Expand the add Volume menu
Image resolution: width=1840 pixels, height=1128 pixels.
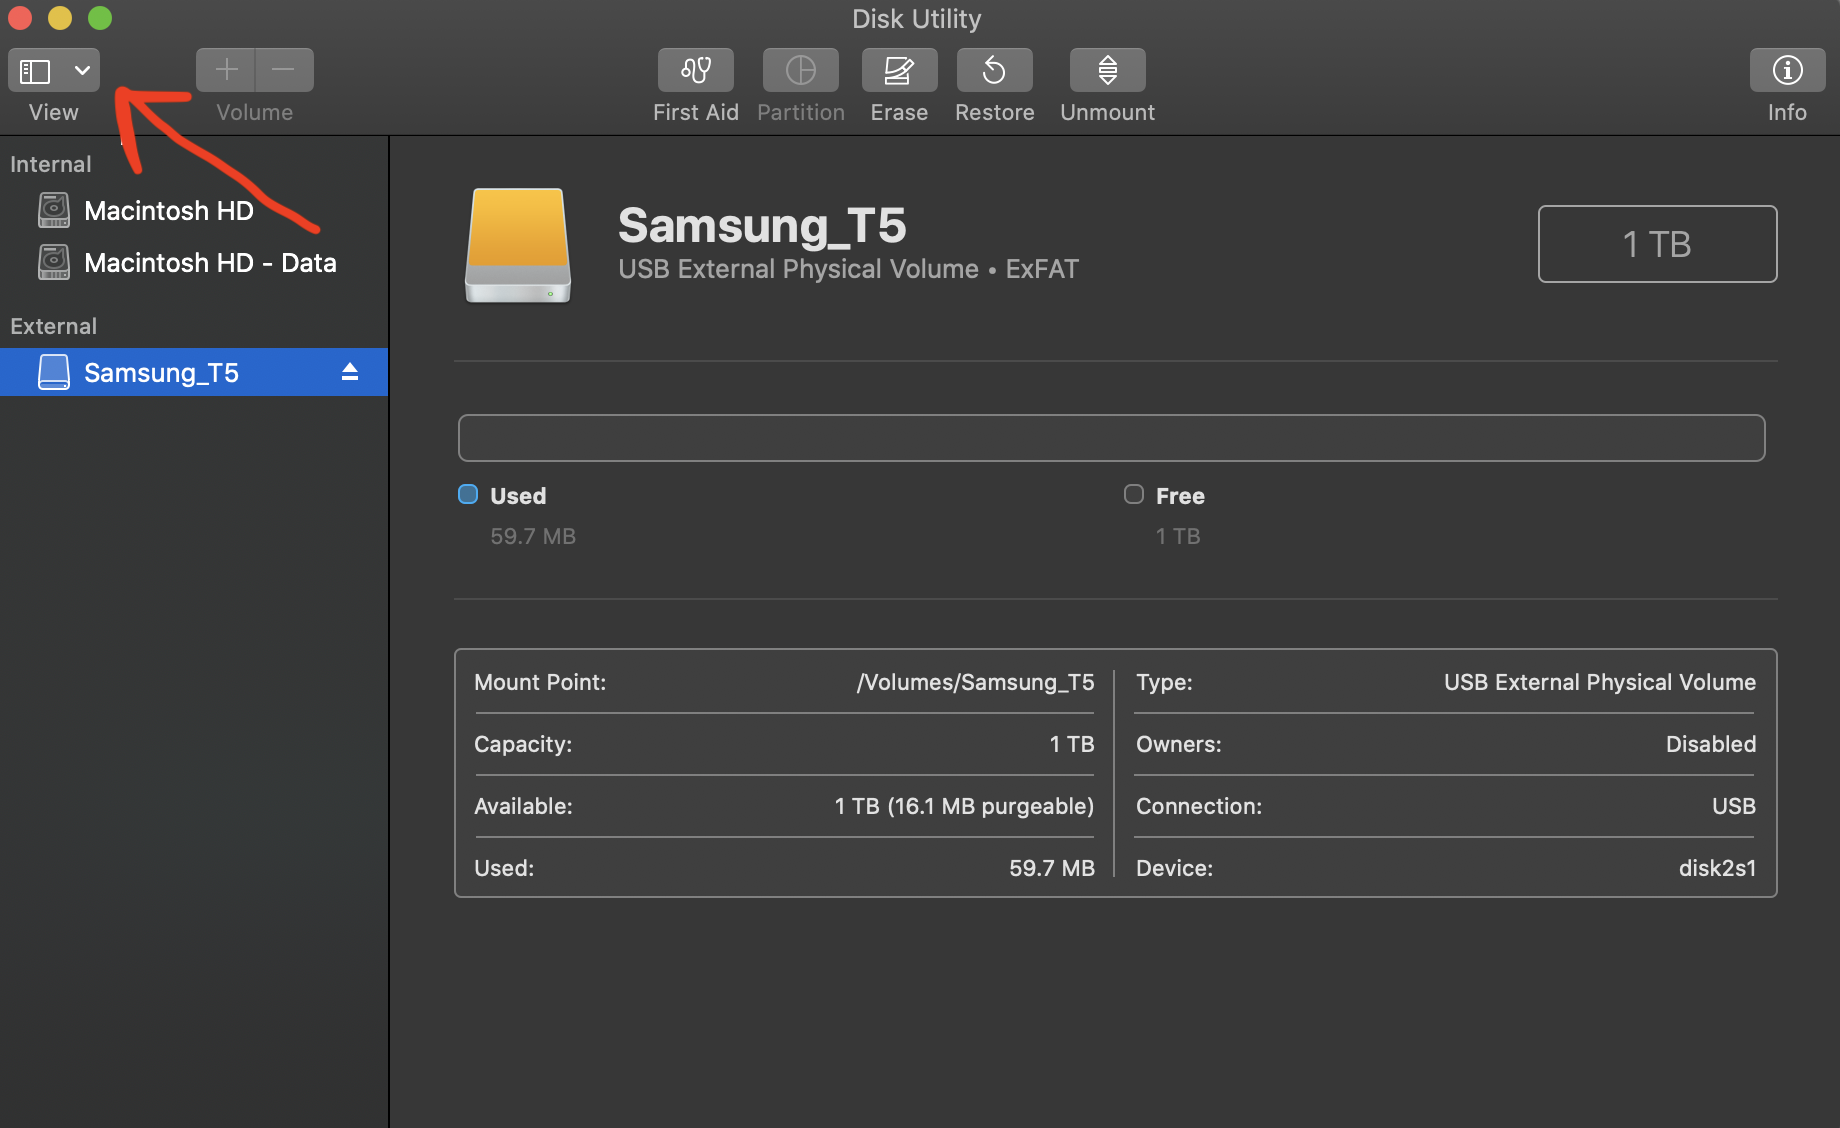(x=226, y=69)
